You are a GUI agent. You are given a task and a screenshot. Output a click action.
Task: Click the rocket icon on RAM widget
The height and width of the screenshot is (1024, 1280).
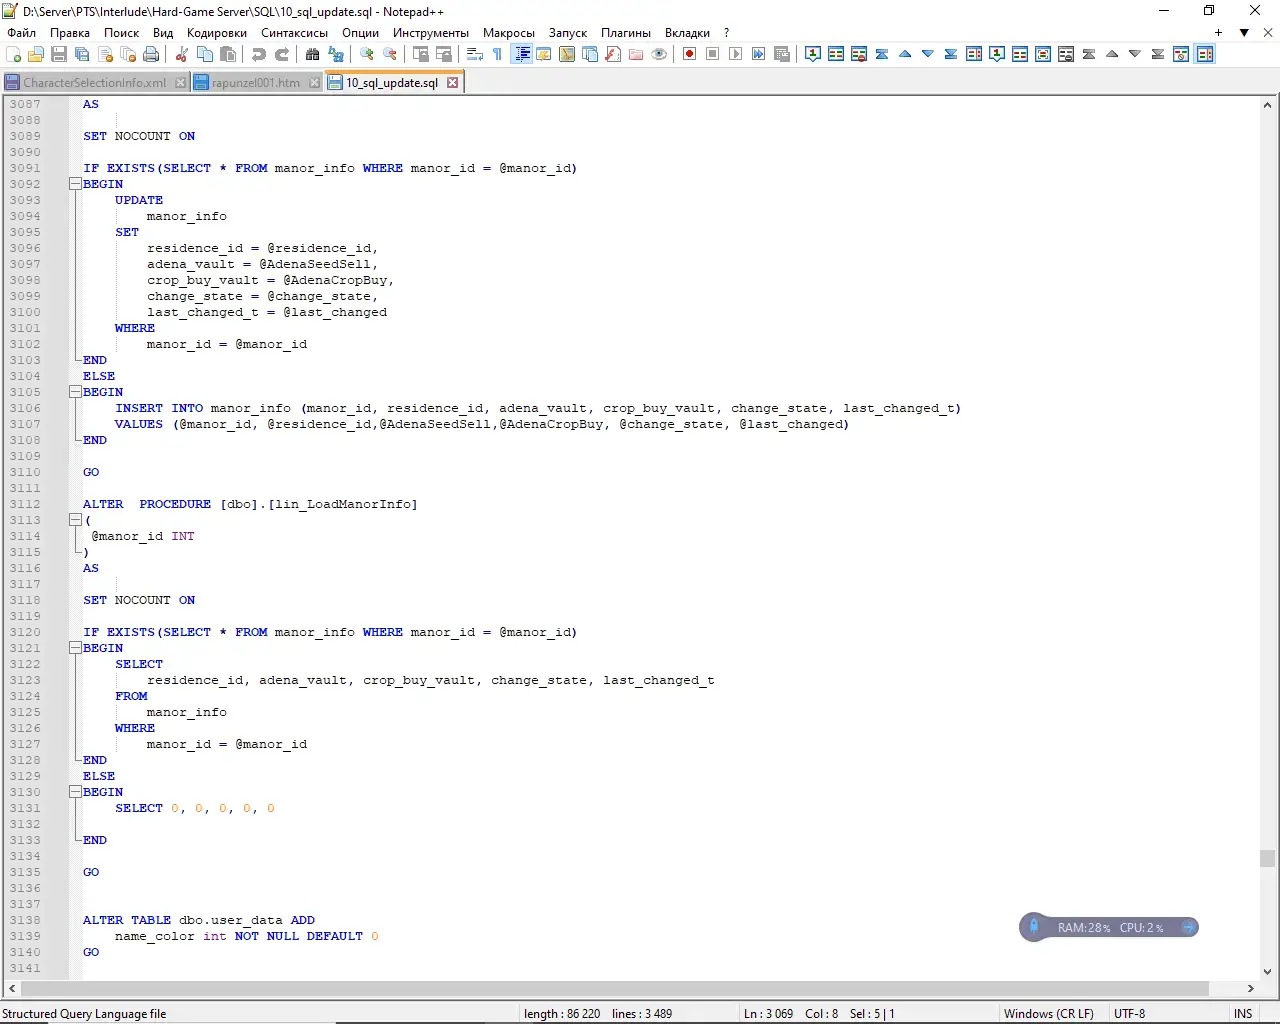[x=1034, y=927]
